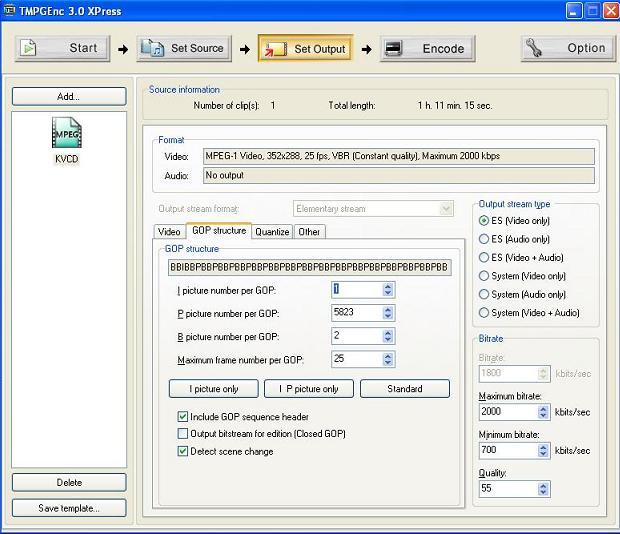Click Maximum frame number per GOP spinner

388,359
